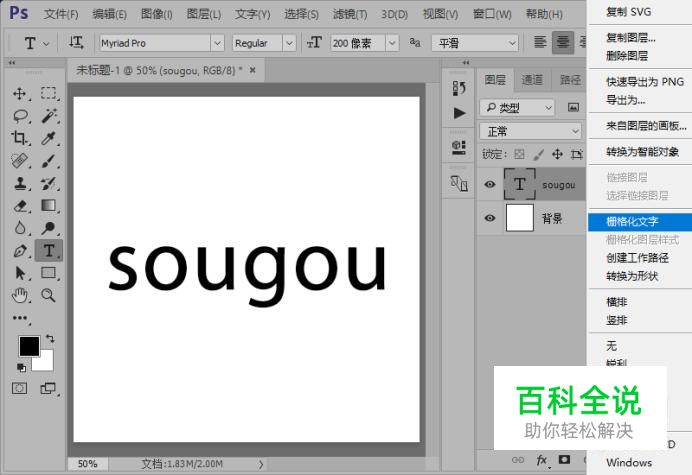
Task: Select the Zoom tool
Action: [49, 295]
